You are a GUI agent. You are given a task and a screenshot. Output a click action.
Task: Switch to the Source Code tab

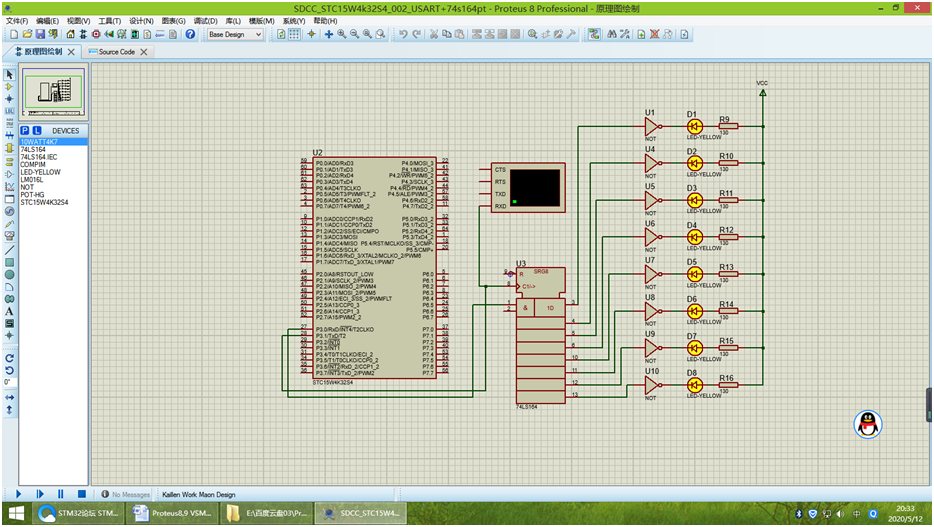click(x=116, y=52)
